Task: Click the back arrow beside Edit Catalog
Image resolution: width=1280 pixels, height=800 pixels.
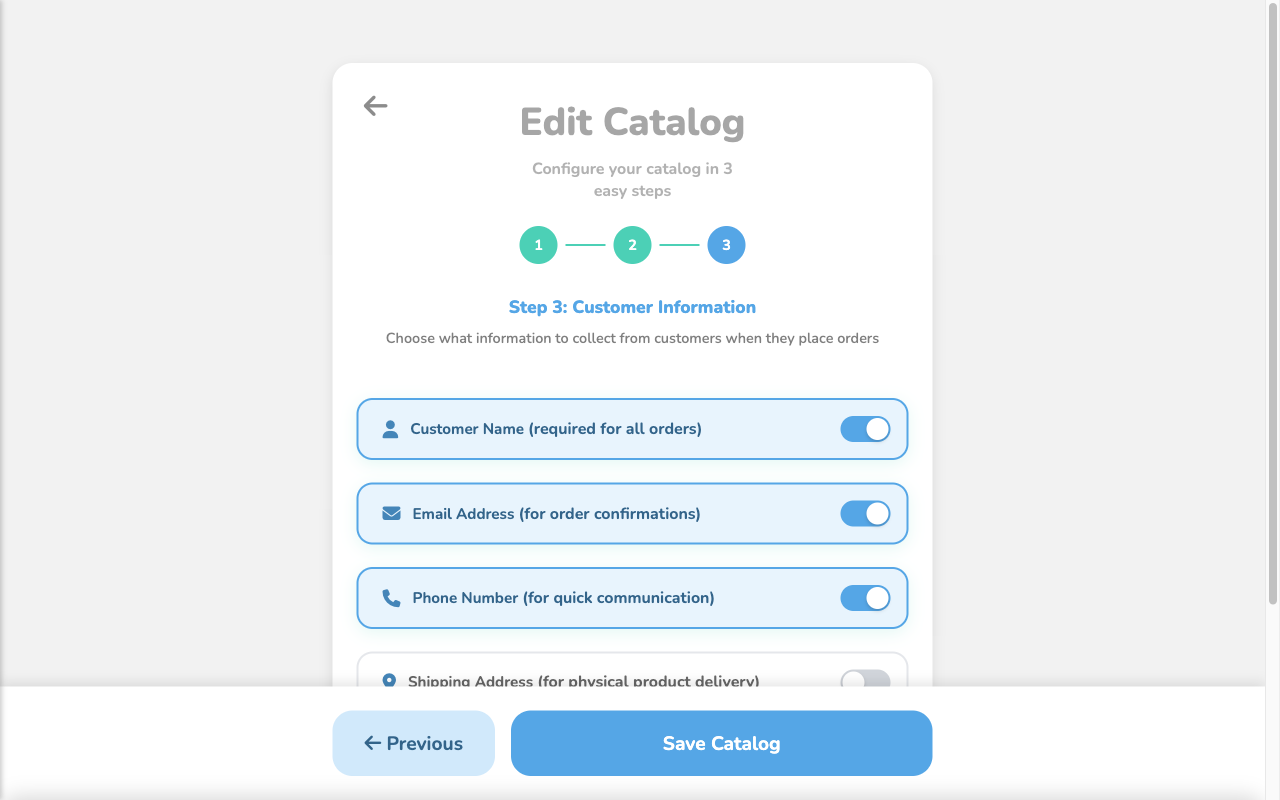Action: 375,106
